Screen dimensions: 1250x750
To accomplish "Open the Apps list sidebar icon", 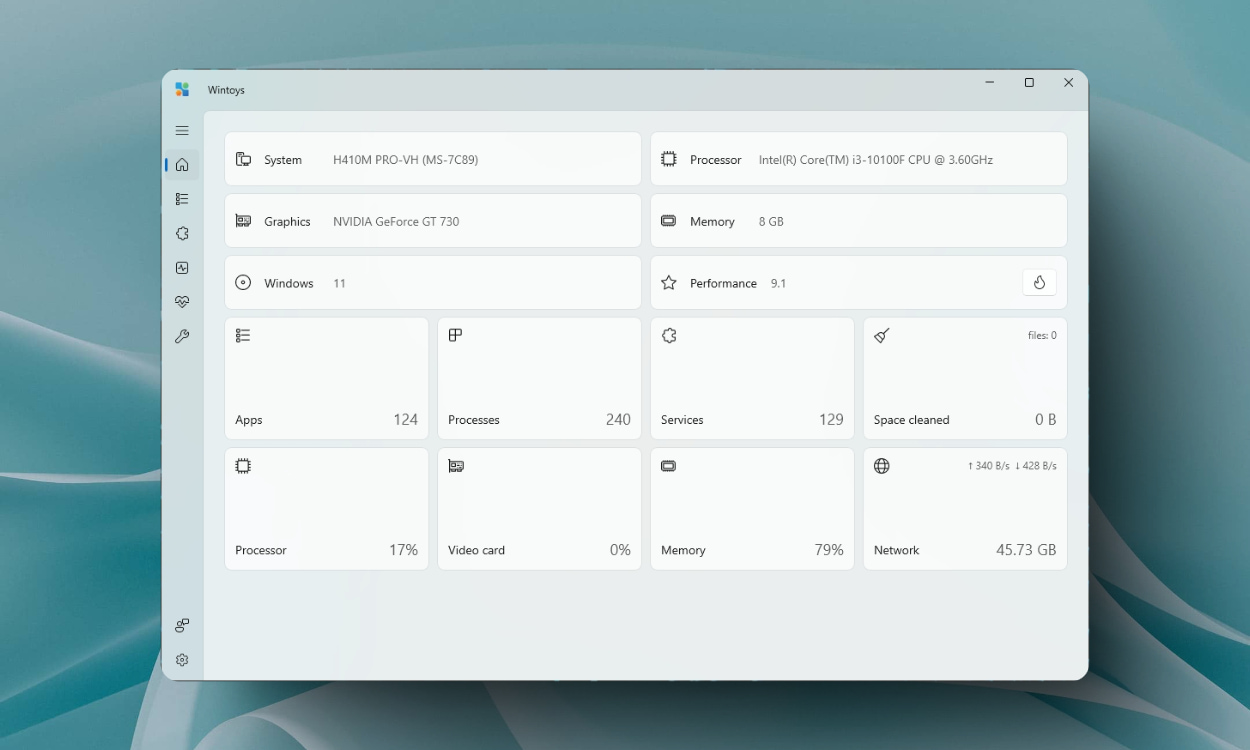I will tap(182, 199).
